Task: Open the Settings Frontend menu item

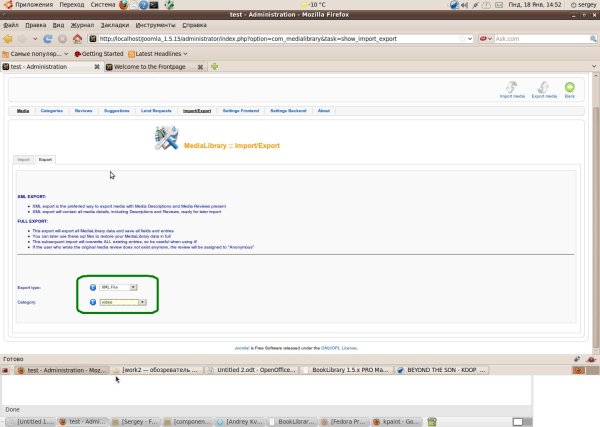Action: pos(241,111)
